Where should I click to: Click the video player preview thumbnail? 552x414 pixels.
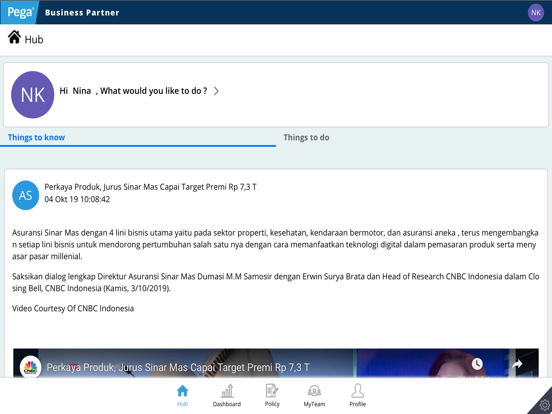tap(276, 363)
